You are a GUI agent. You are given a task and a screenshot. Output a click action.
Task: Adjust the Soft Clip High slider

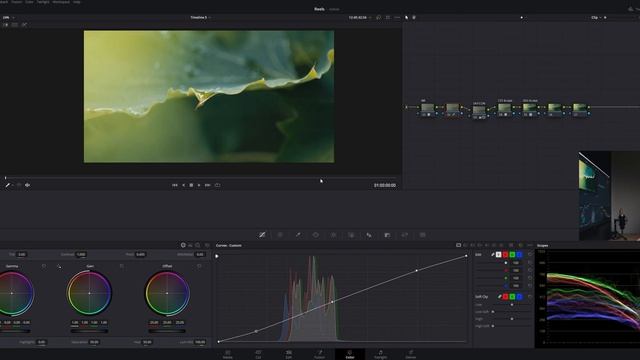(x=512, y=319)
